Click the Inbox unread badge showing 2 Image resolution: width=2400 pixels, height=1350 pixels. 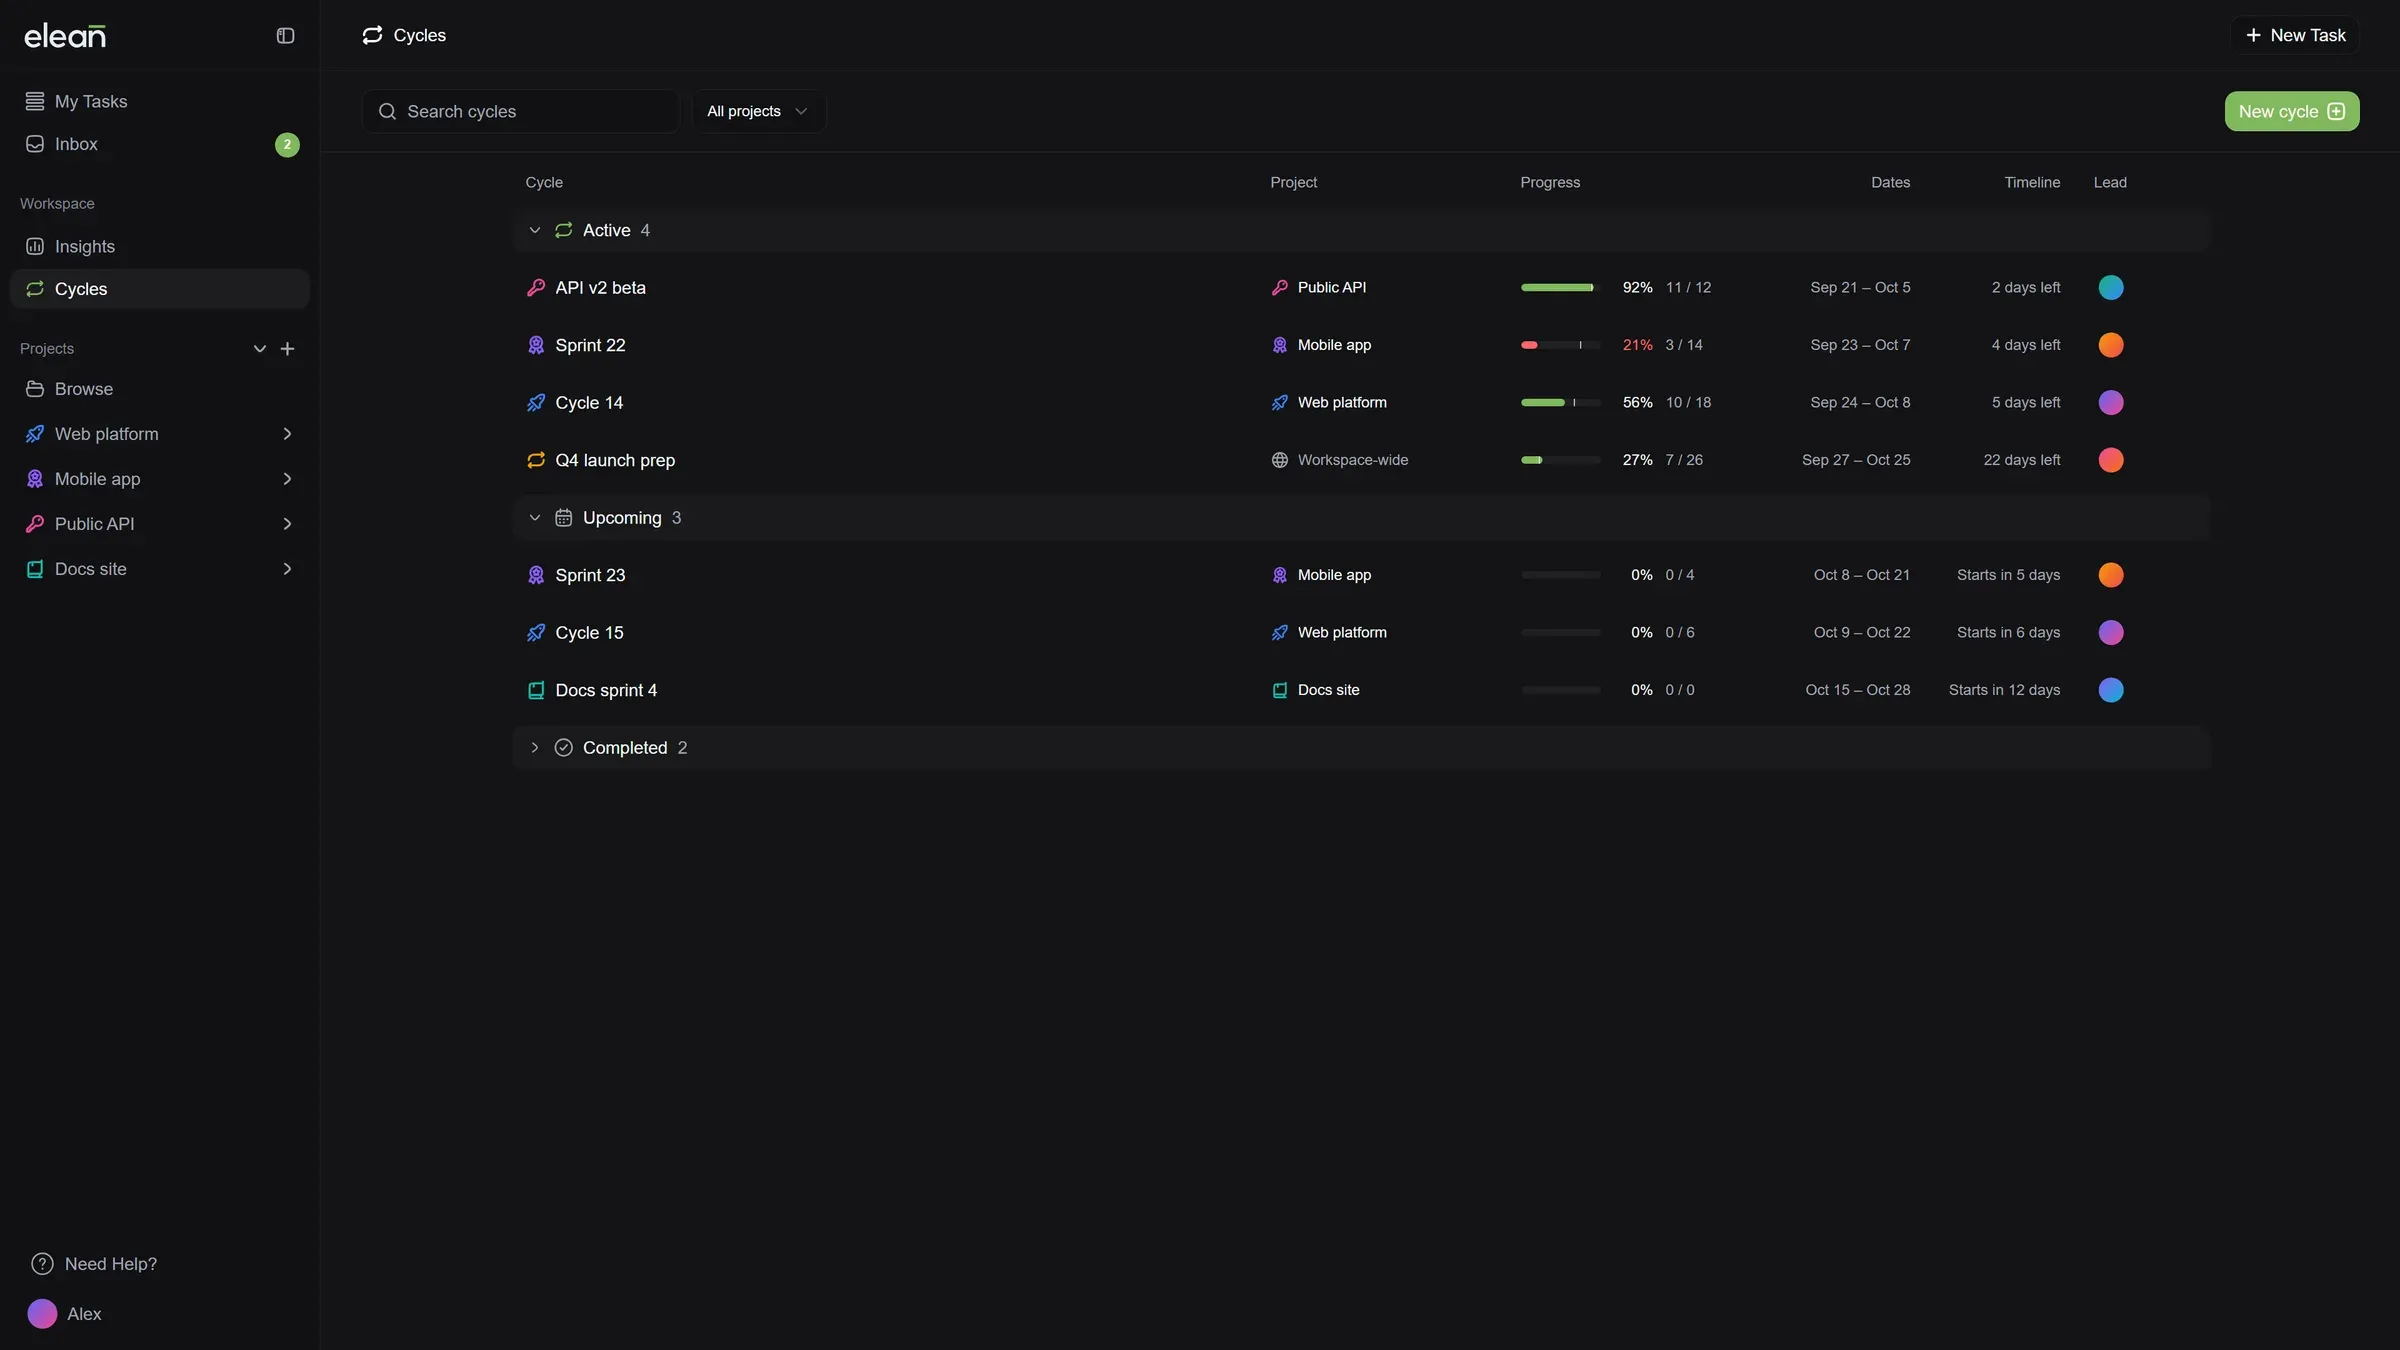click(287, 144)
